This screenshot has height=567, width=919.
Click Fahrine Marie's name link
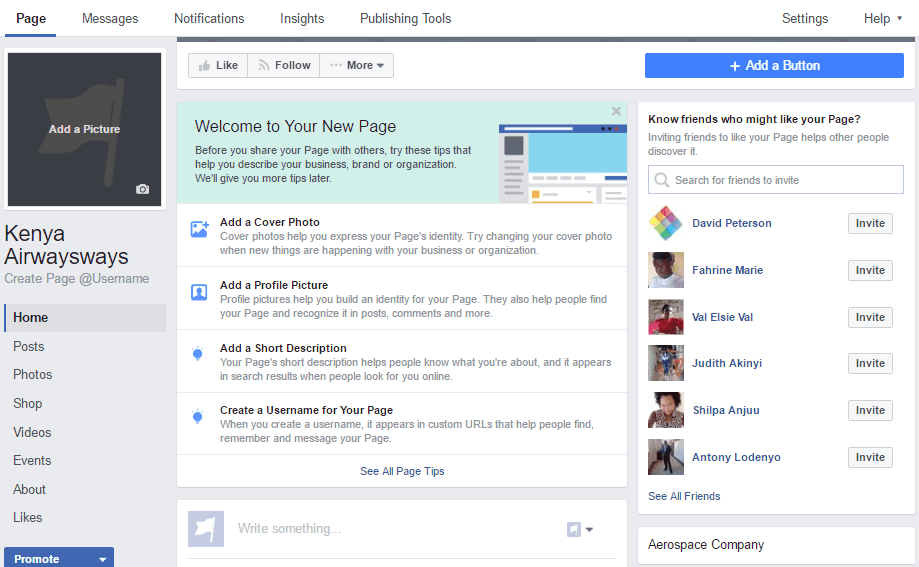727,270
